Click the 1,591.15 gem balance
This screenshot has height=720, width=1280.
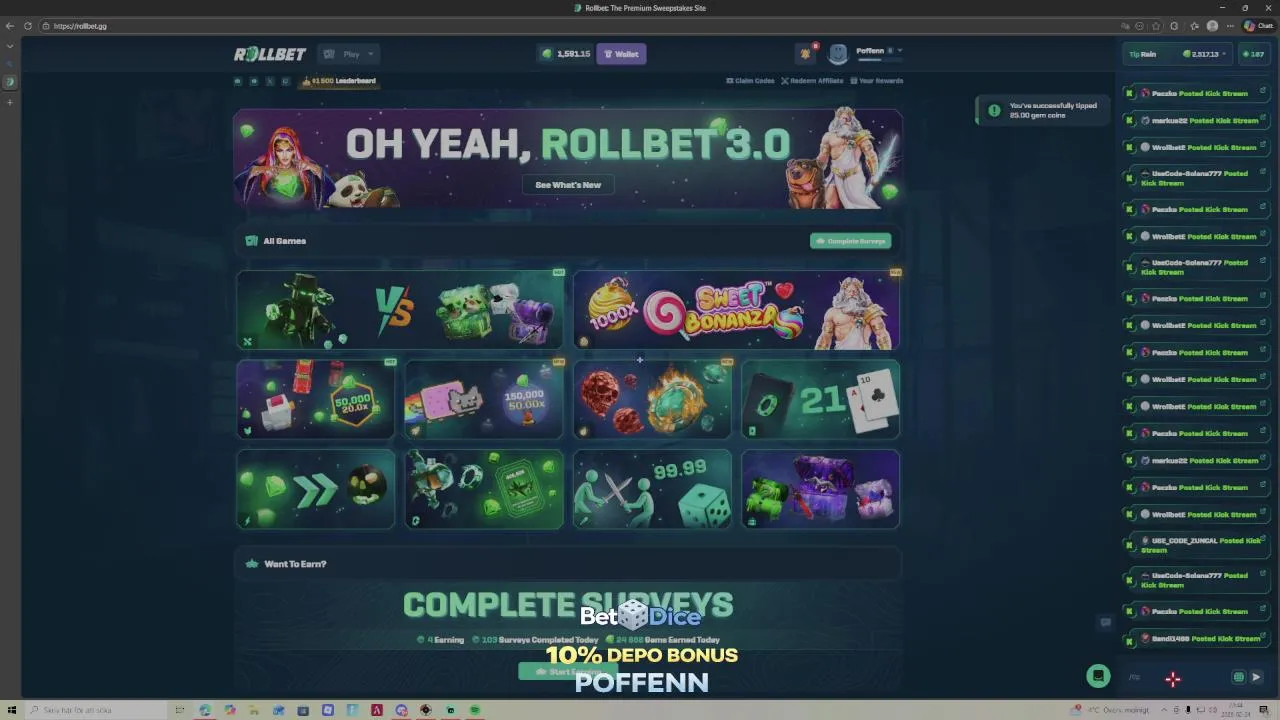click(x=566, y=54)
